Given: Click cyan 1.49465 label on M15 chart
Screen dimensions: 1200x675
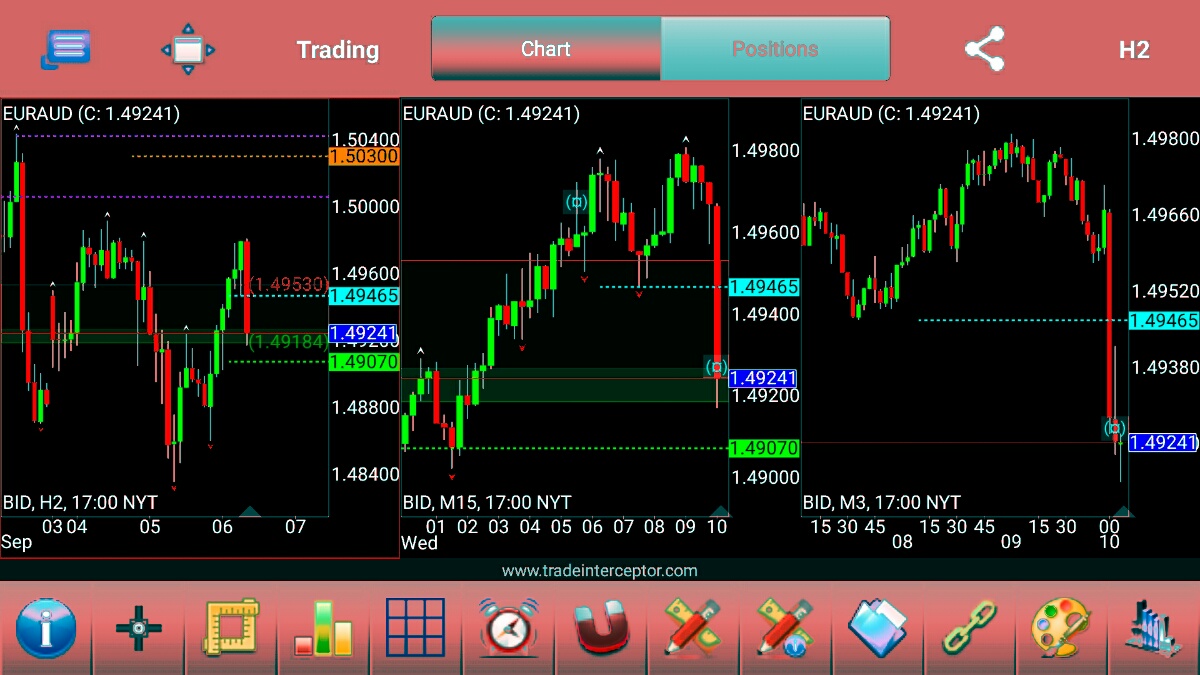Looking at the screenshot, I should [765, 287].
